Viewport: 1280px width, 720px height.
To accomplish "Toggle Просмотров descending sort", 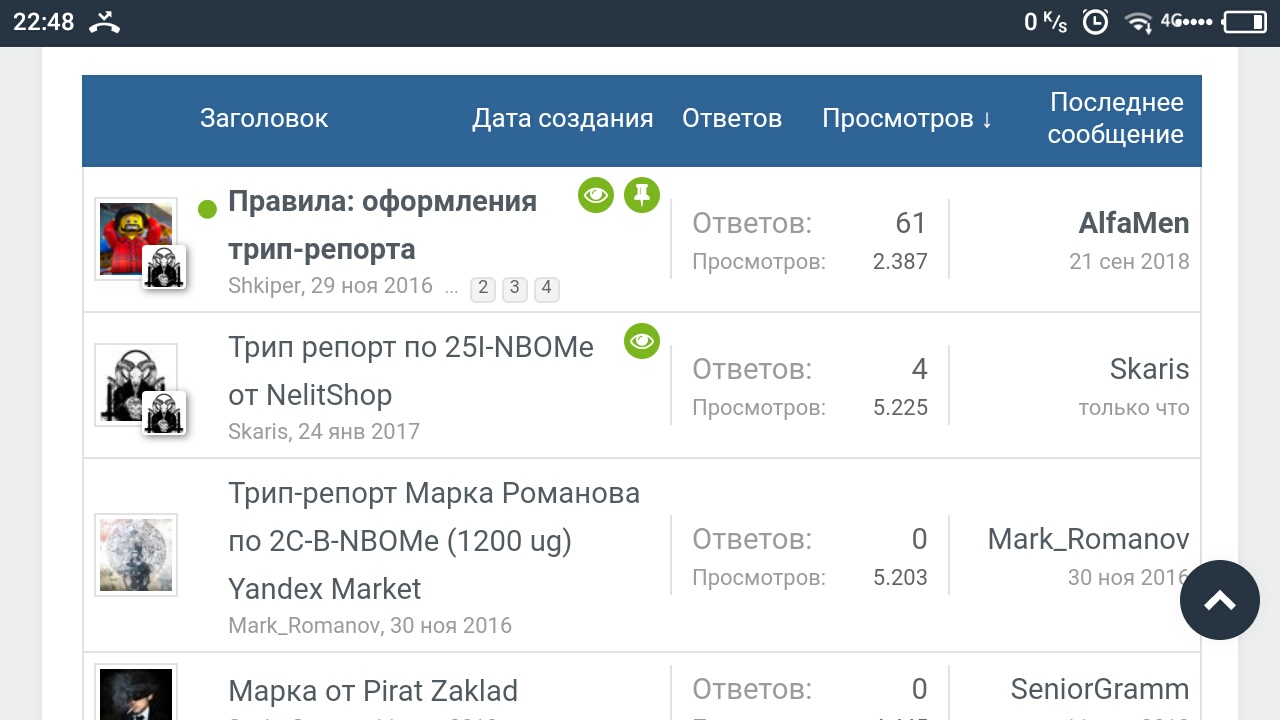I will coord(907,118).
